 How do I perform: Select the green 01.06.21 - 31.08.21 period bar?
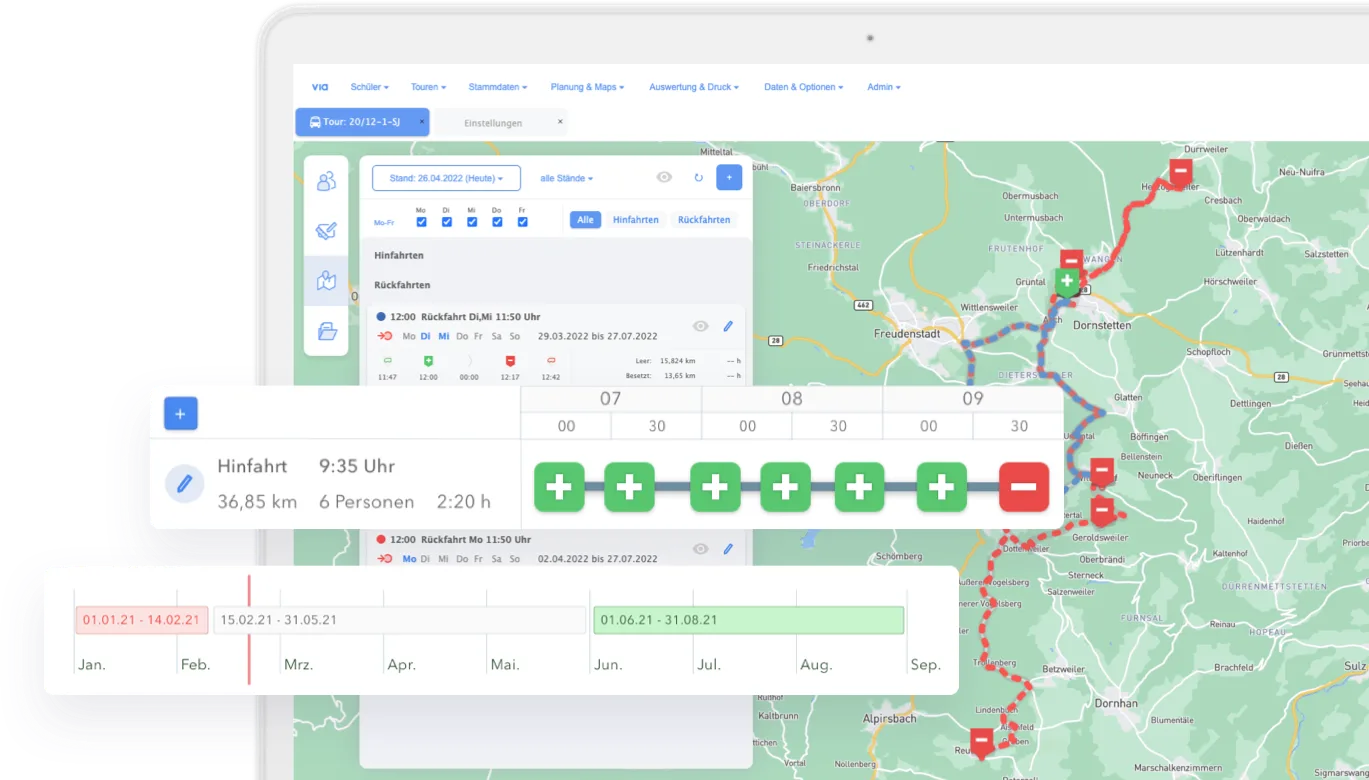coord(748,620)
